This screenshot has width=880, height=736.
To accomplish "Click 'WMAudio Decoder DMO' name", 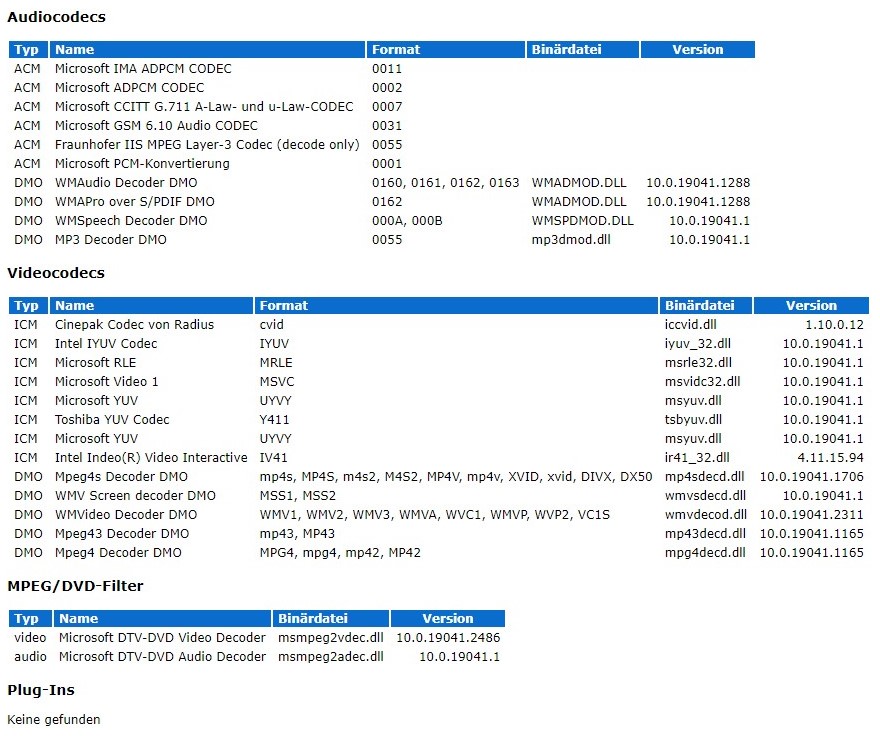I will [126, 183].
